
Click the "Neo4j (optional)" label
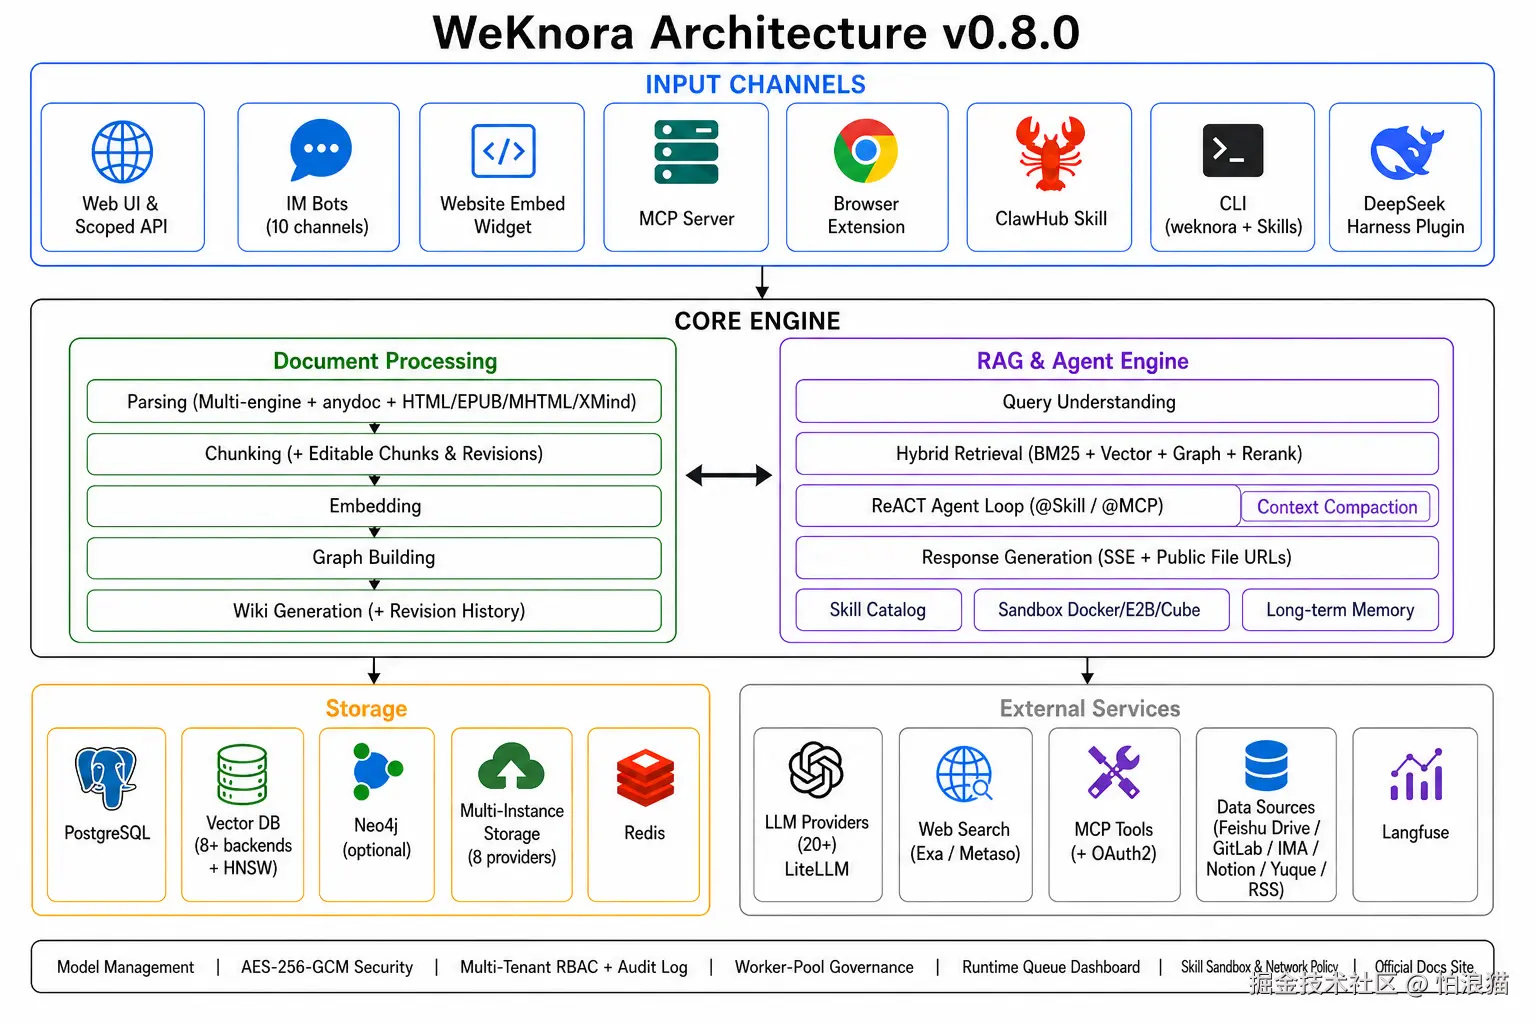[x=376, y=838]
